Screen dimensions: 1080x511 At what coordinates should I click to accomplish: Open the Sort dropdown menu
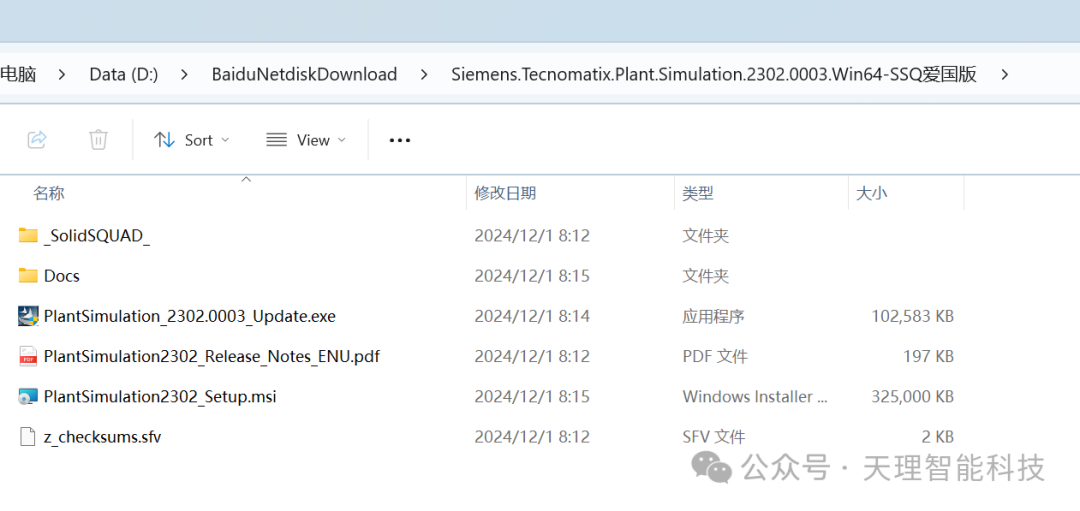point(191,140)
